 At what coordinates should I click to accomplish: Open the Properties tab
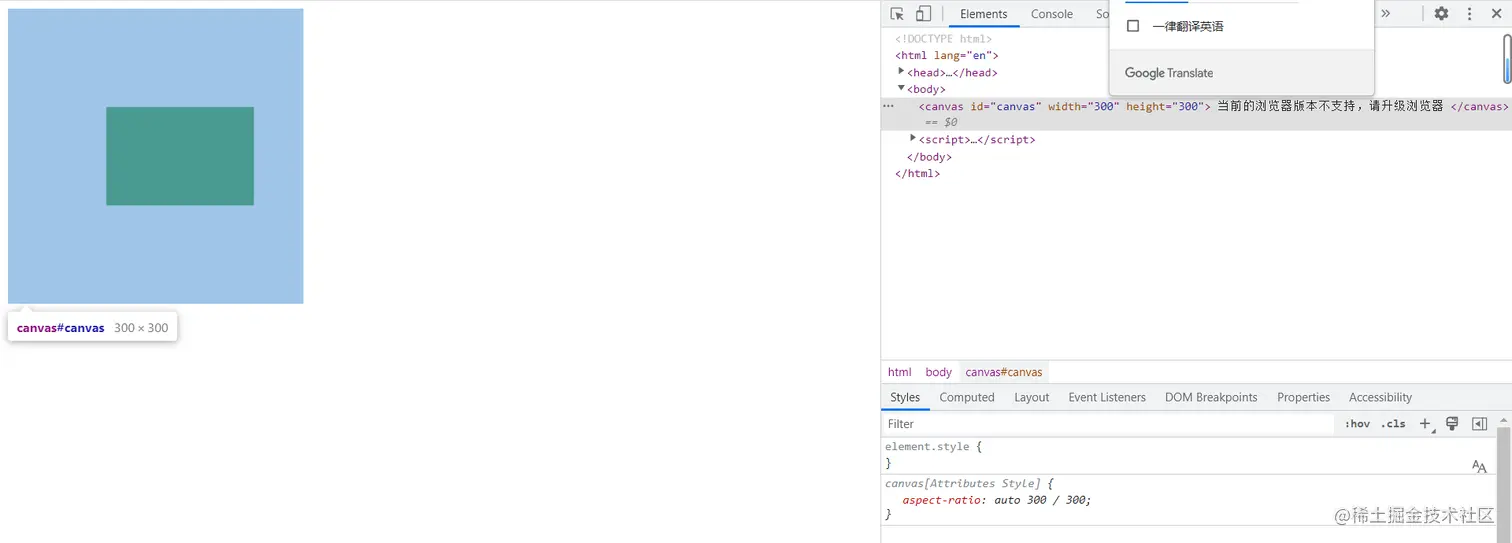(x=1303, y=397)
